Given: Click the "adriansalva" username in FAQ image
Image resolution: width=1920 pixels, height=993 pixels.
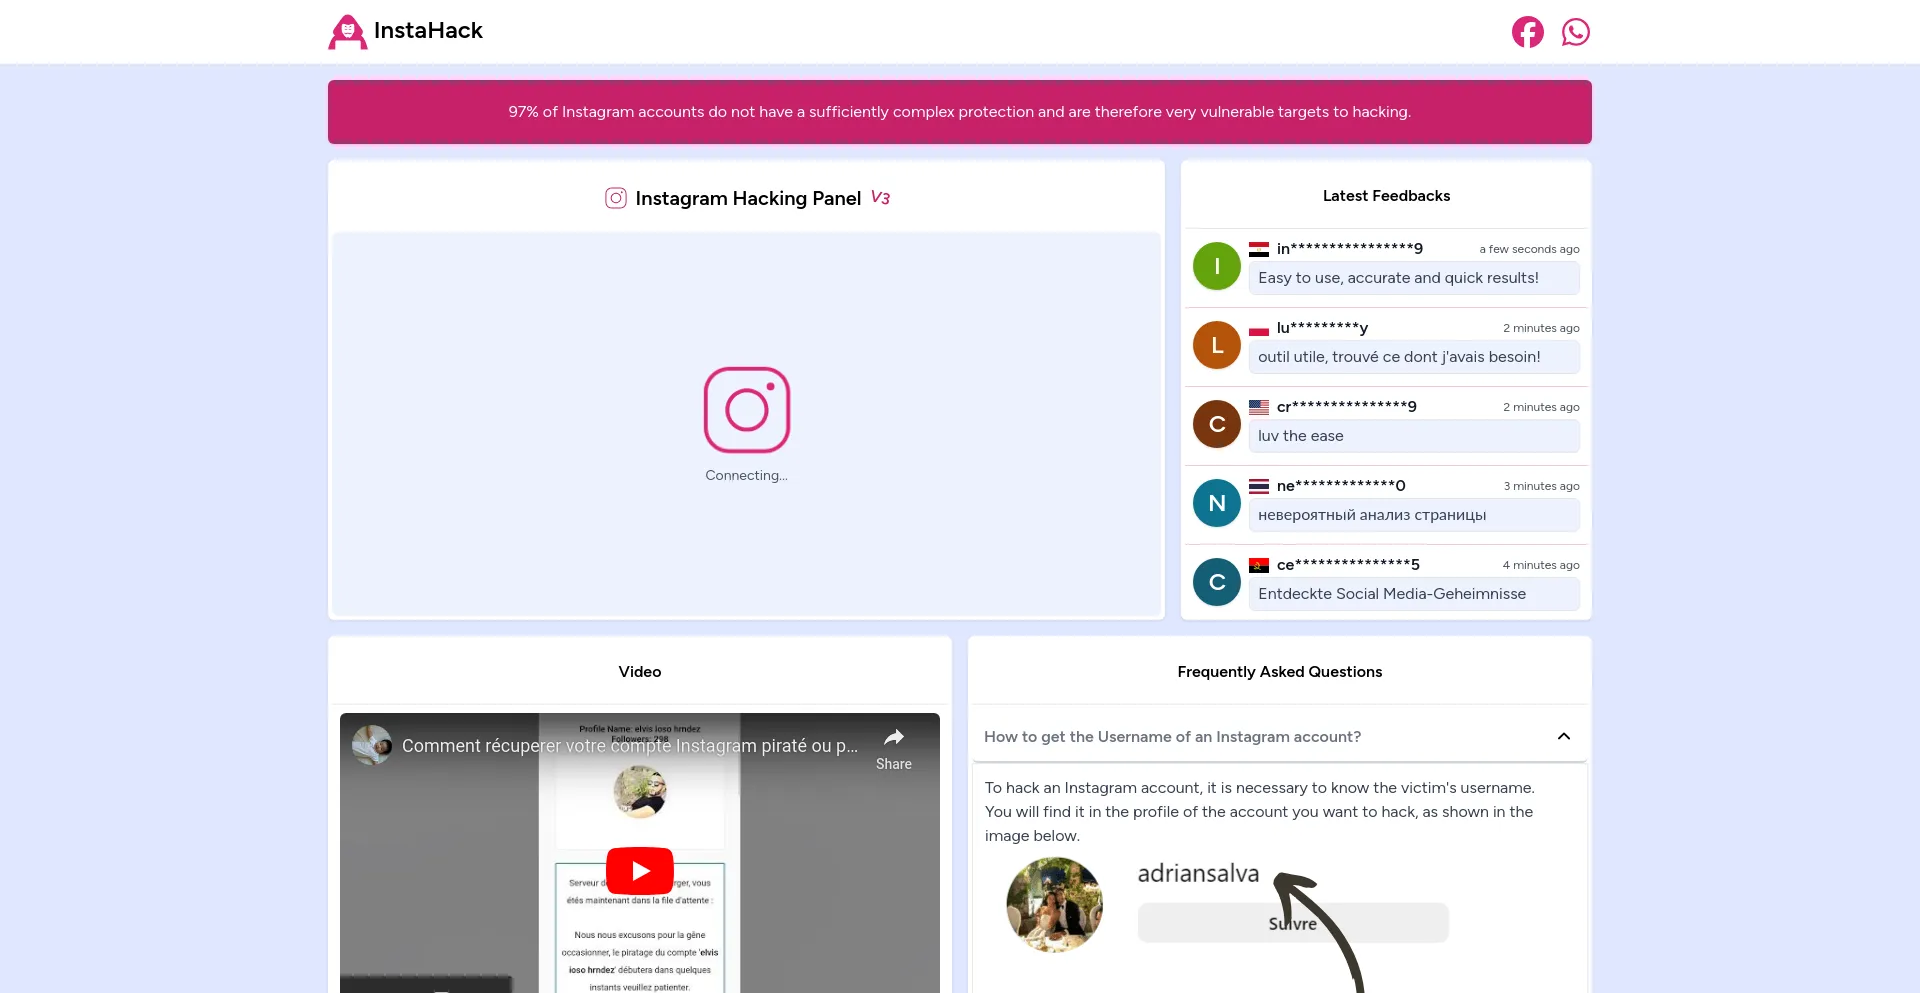Looking at the screenshot, I should (1198, 873).
